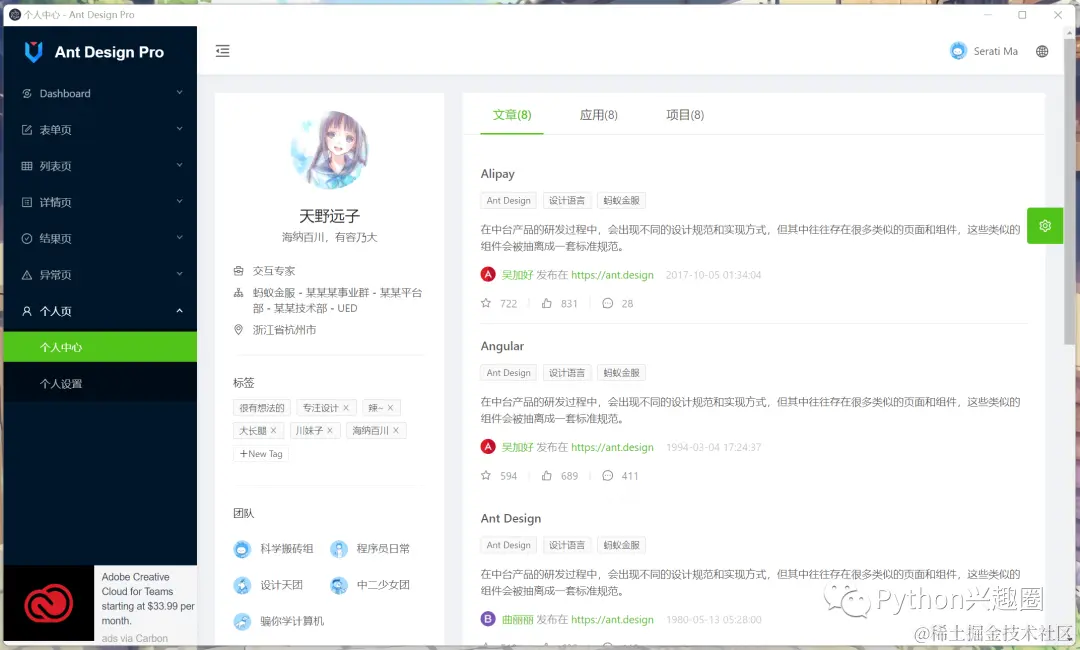Star the Alipay article
Screen dimensions: 1080x650
click(485, 303)
